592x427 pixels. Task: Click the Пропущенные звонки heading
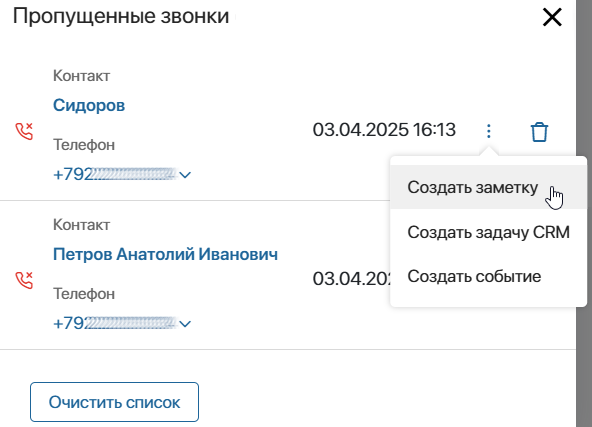tap(121, 16)
